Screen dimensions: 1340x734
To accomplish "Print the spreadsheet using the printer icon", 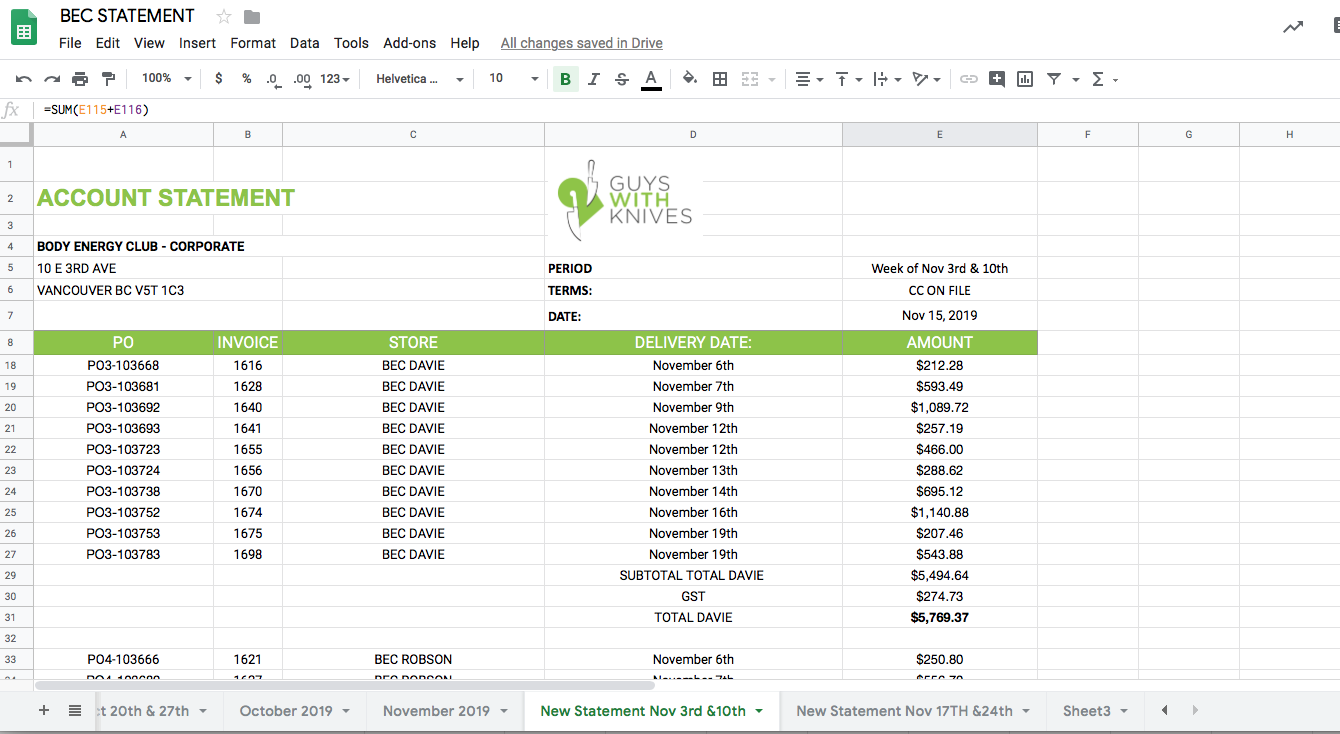I will (x=80, y=79).
